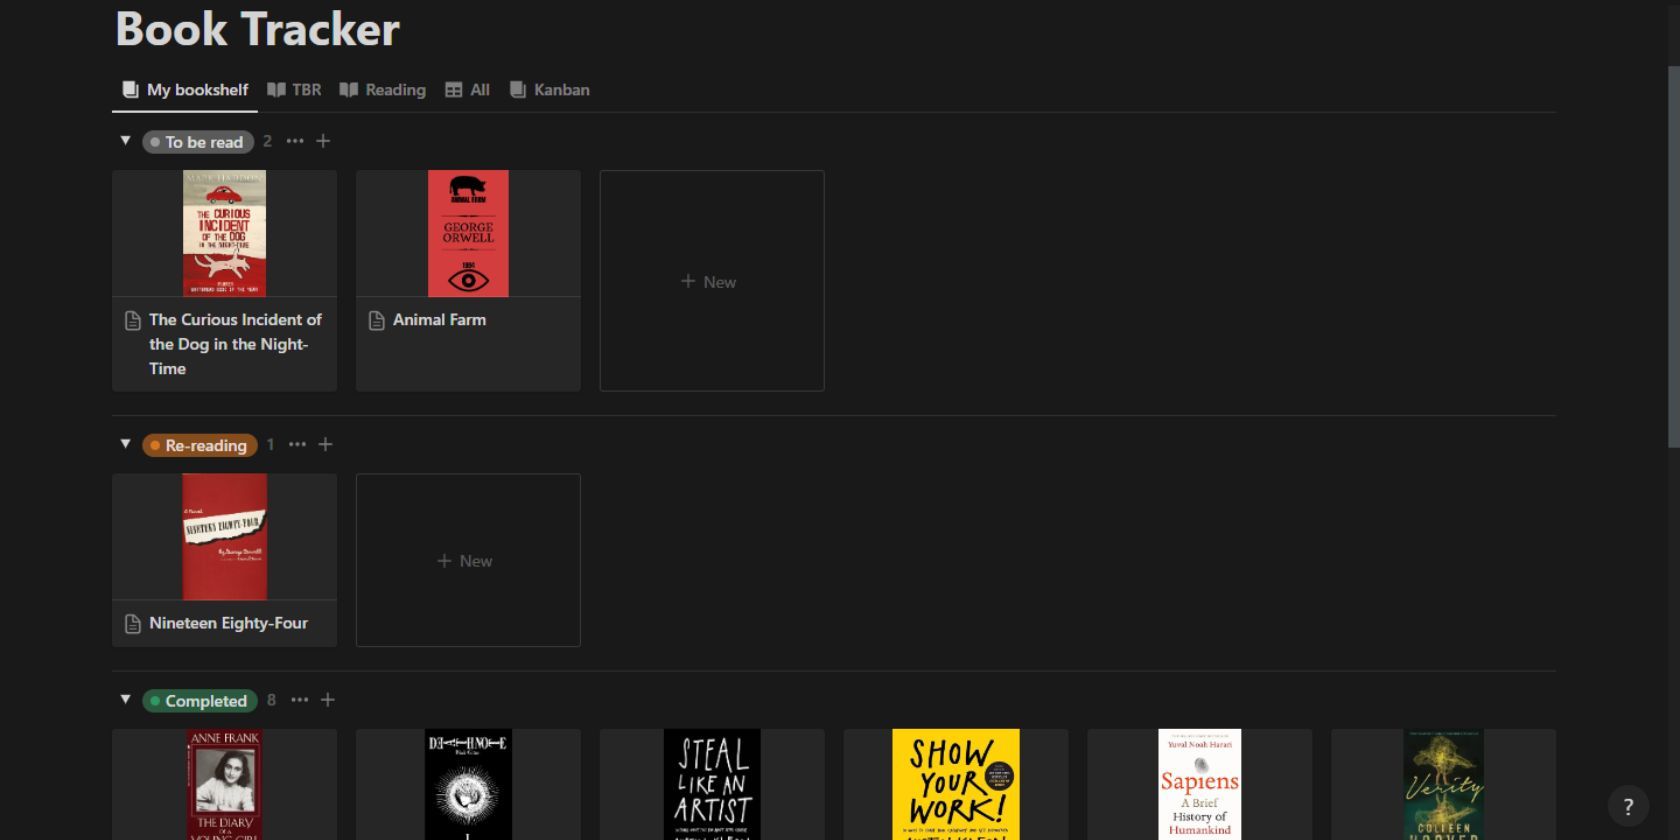This screenshot has height=840, width=1680.
Task: Collapse the To be read group
Action: pos(125,141)
